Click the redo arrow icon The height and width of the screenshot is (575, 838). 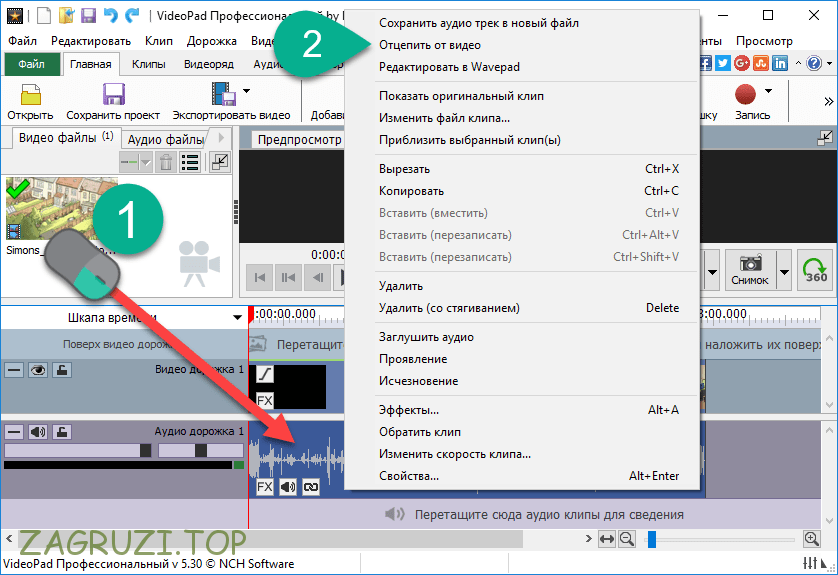[132, 15]
